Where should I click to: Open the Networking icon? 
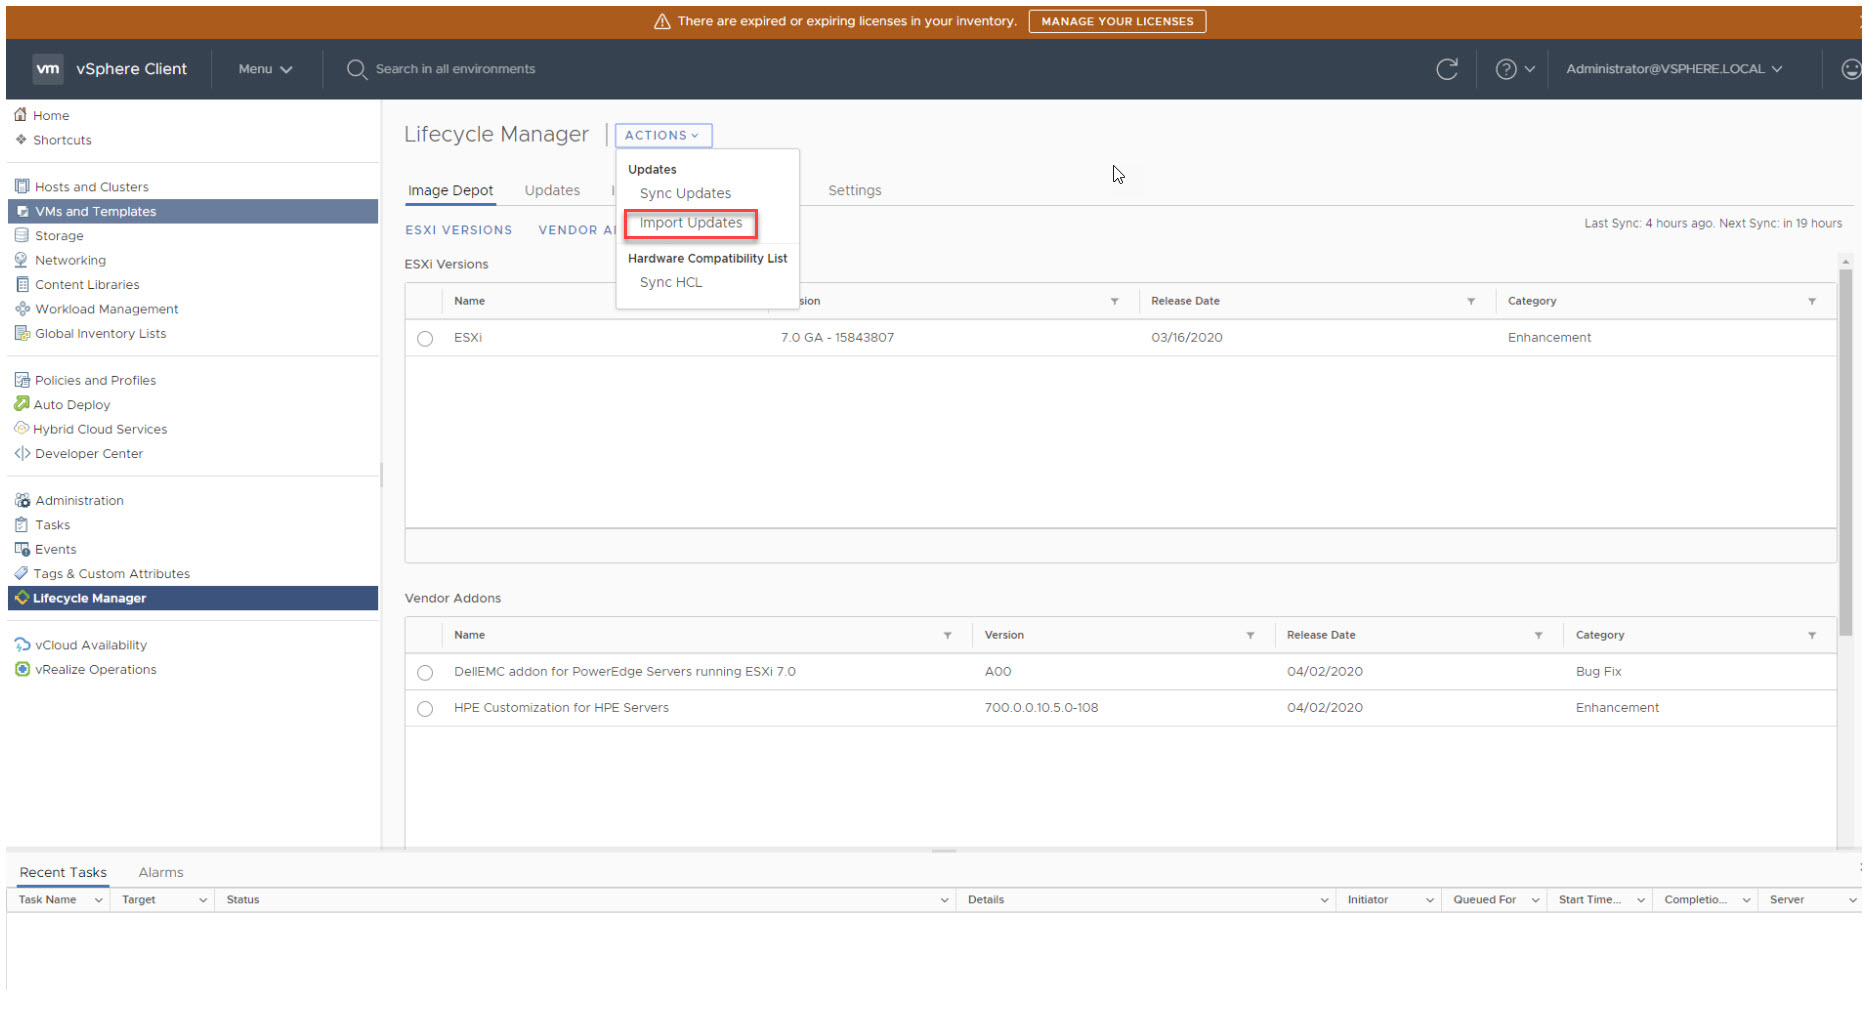pyautogui.click(x=22, y=260)
